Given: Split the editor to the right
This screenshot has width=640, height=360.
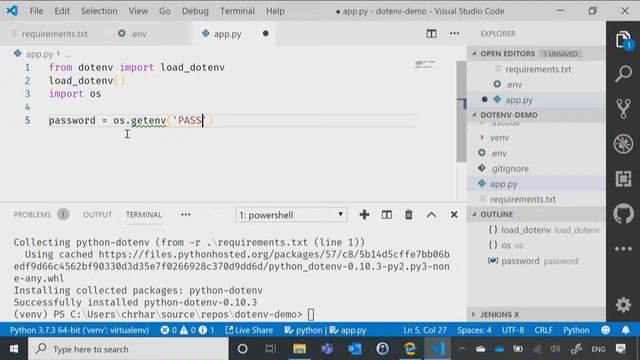Looking at the screenshot, I should pyautogui.click(x=431, y=33).
